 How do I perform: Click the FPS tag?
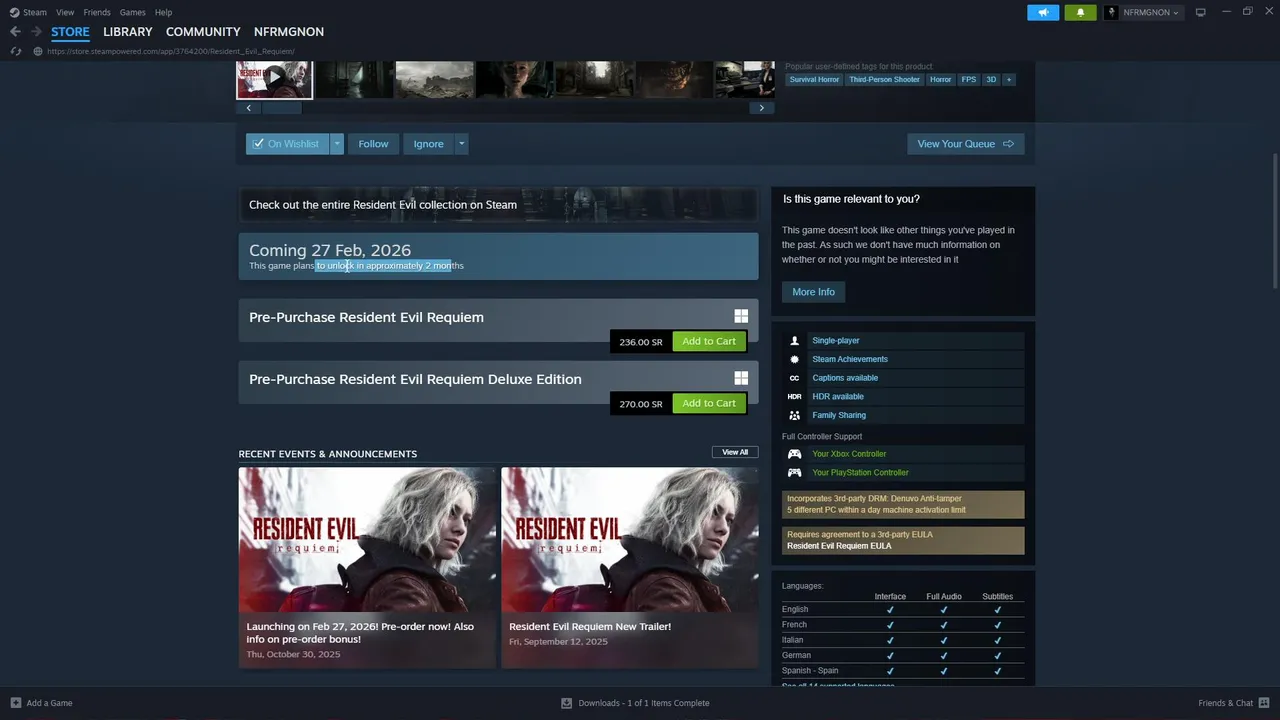click(x=968, y=79)
